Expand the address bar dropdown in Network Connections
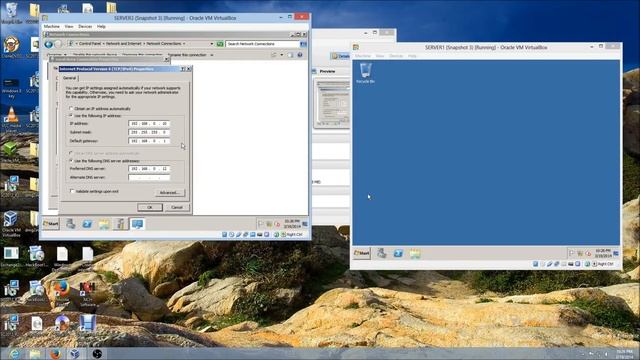 click(211, 44)
